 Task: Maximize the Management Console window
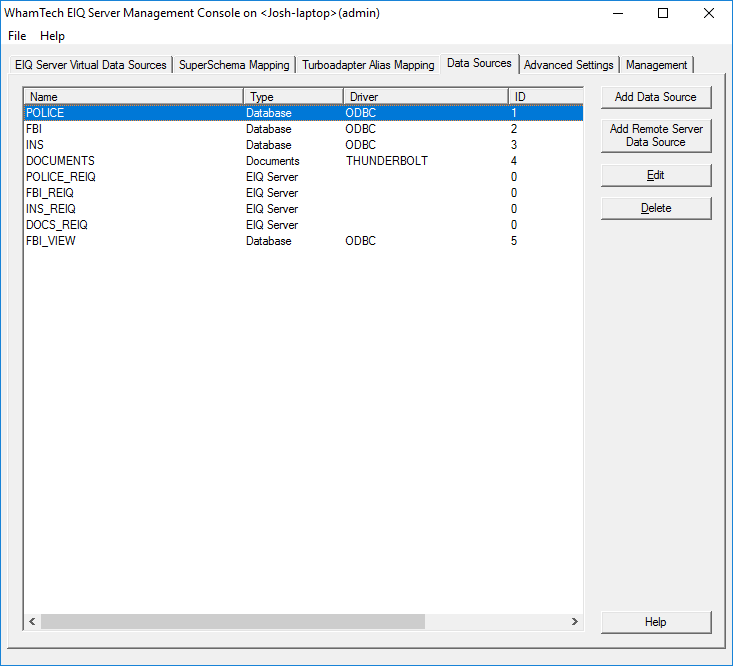click(x=663, y=13)
